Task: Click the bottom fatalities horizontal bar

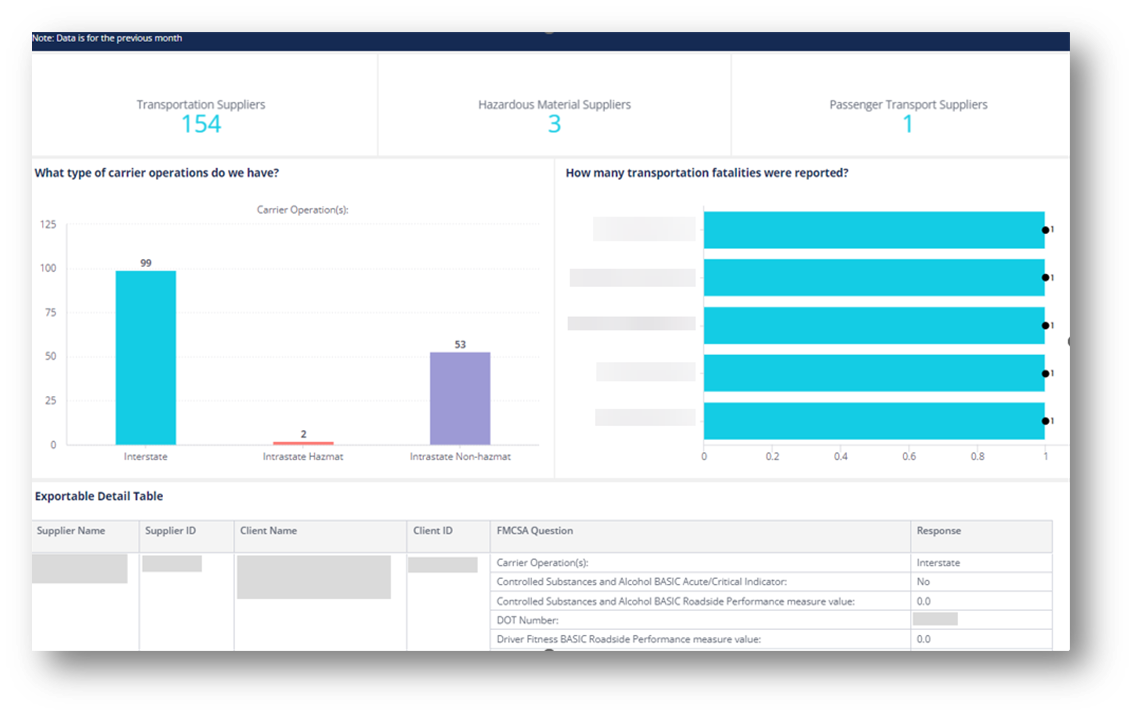Action: 873,420
